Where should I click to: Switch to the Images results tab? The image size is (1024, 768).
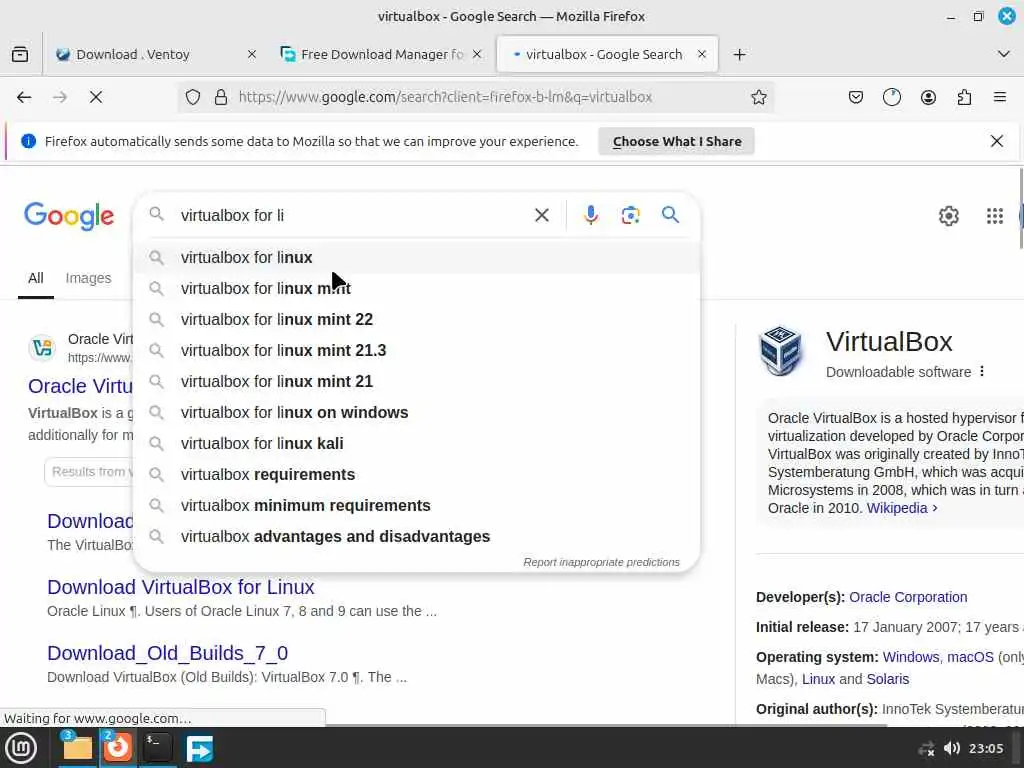[x=88, y=279]
